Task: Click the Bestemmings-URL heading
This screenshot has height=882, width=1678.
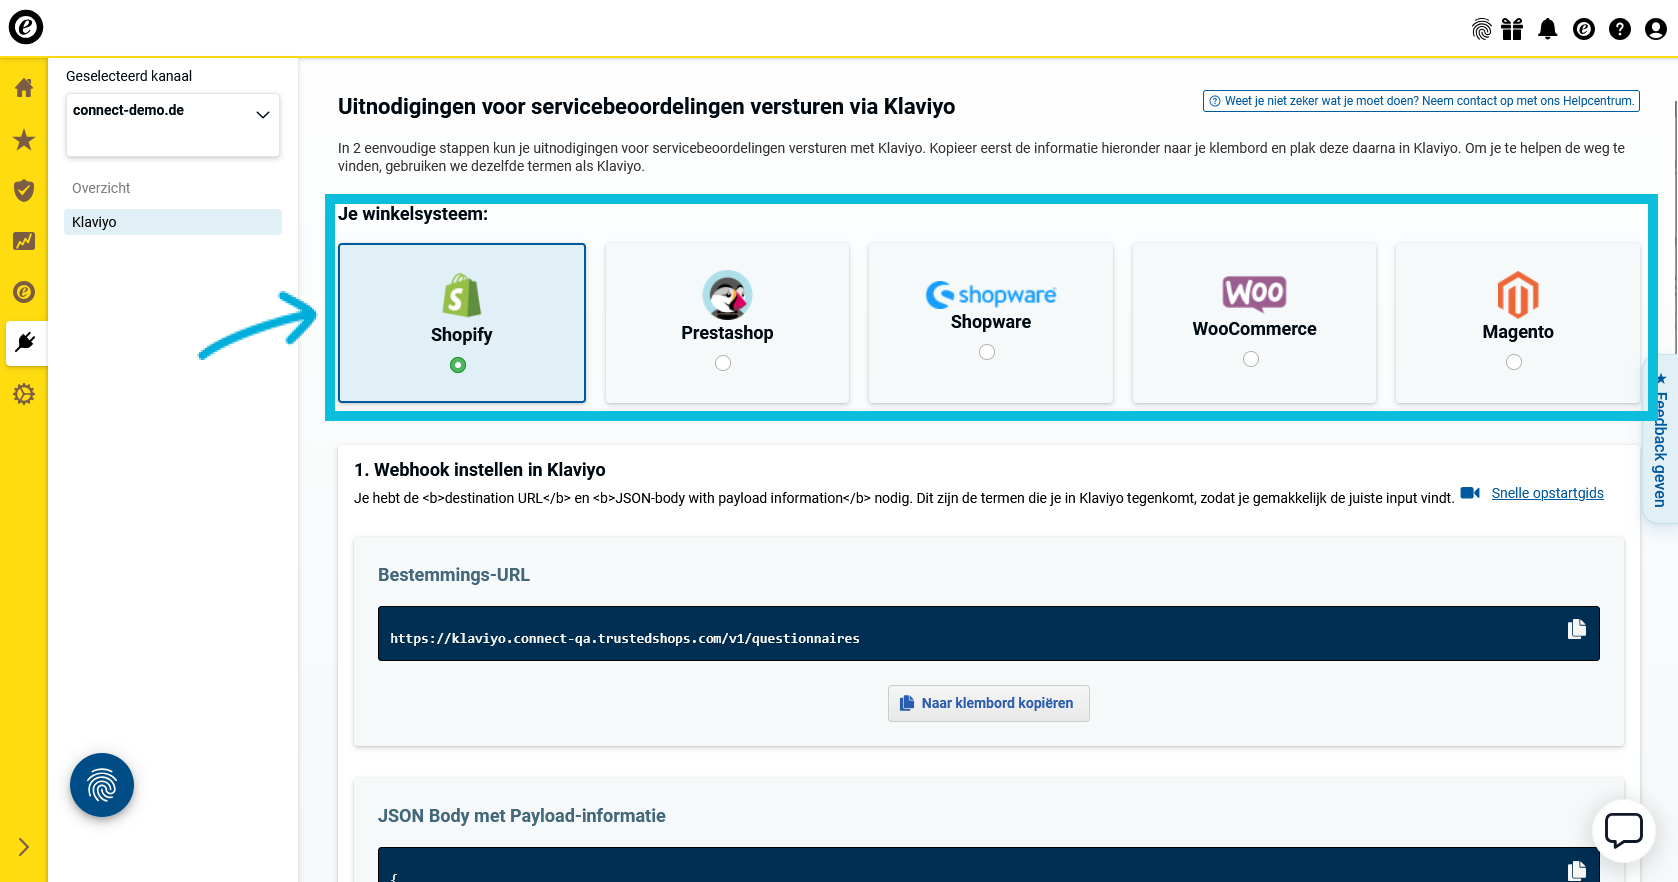Action: point(454,575)
